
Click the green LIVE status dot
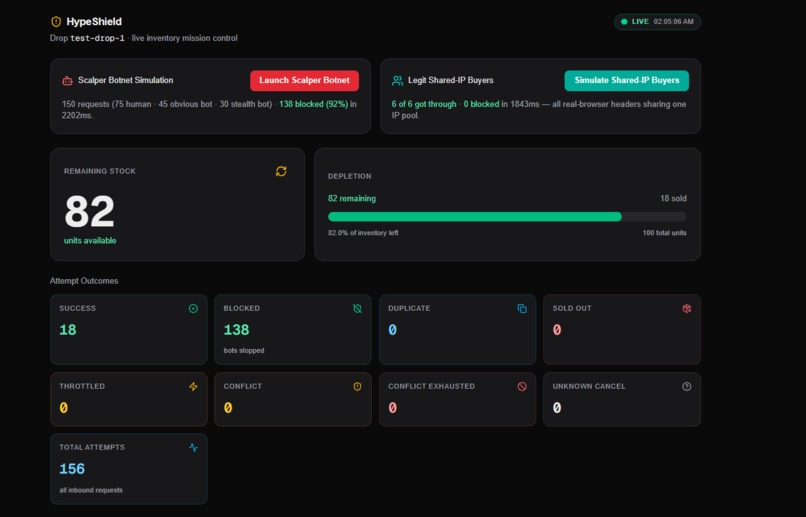[624, 22]
